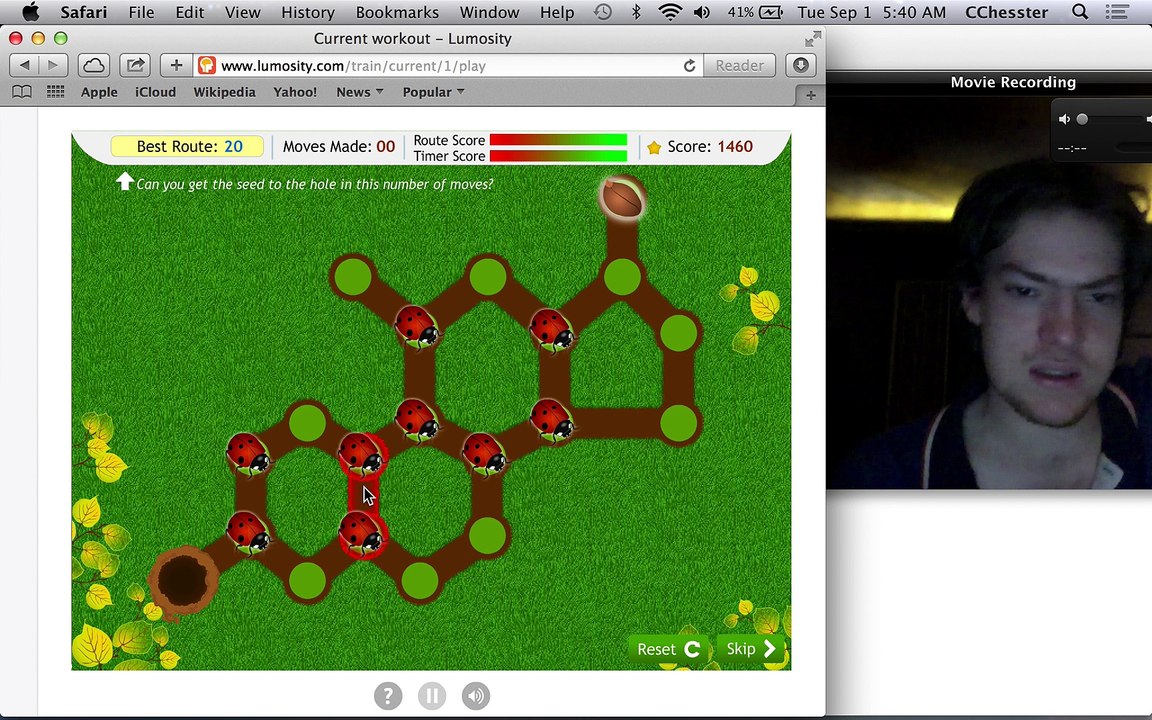Click the Safari forward arrow button
The image size is (1152, 720).
click(x=53, y=65)
